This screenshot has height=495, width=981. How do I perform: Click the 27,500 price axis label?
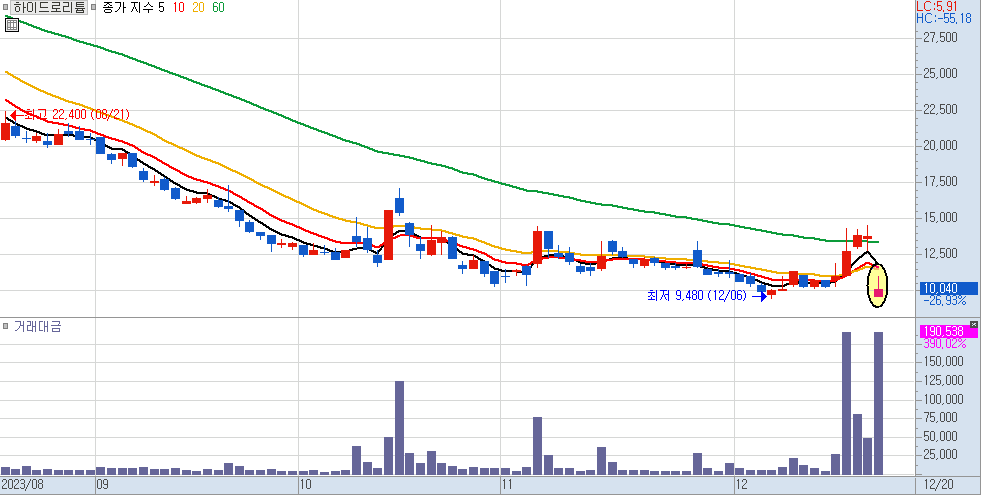coord(940,38)
